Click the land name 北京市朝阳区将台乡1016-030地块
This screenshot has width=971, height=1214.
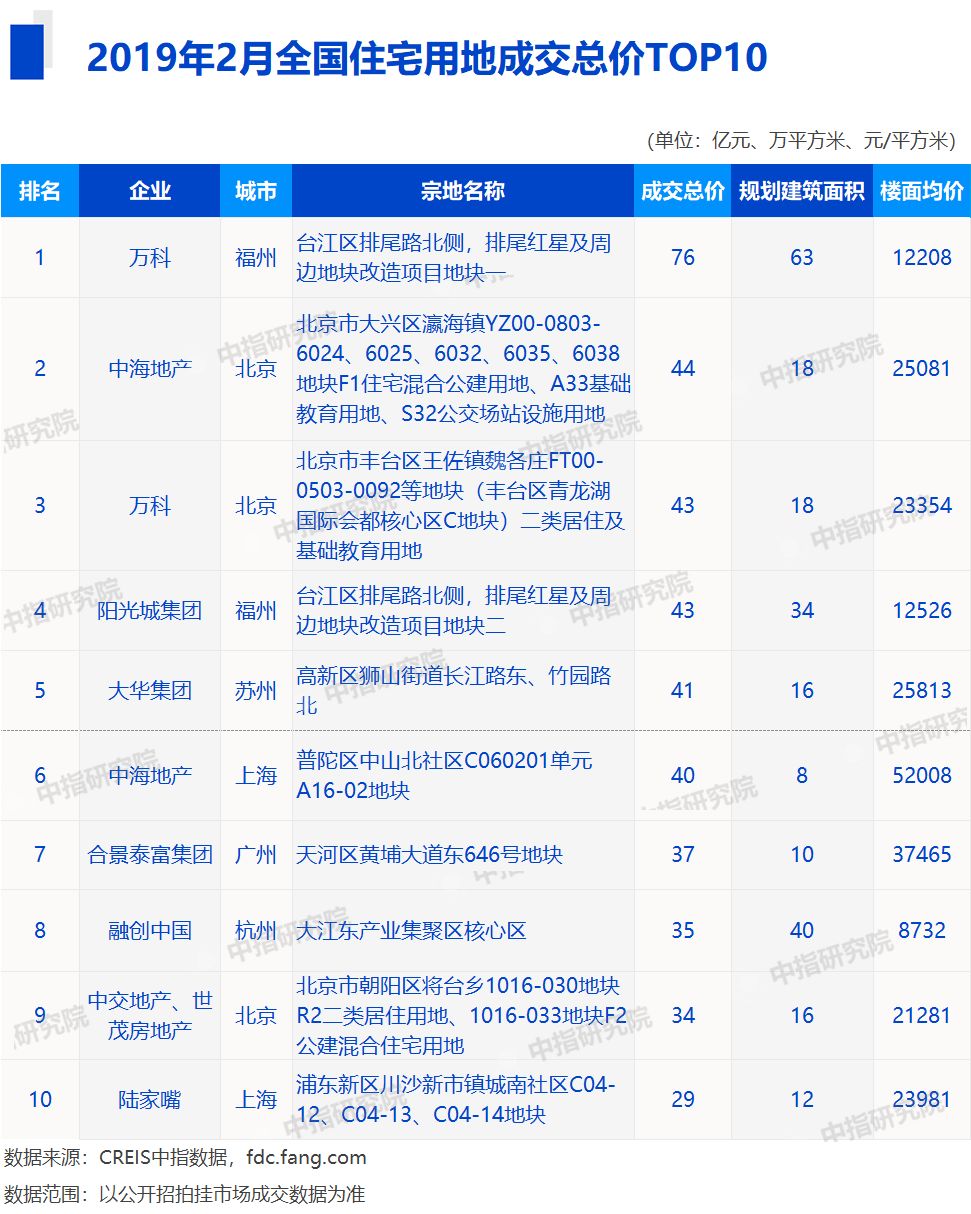click(462, 1016)
